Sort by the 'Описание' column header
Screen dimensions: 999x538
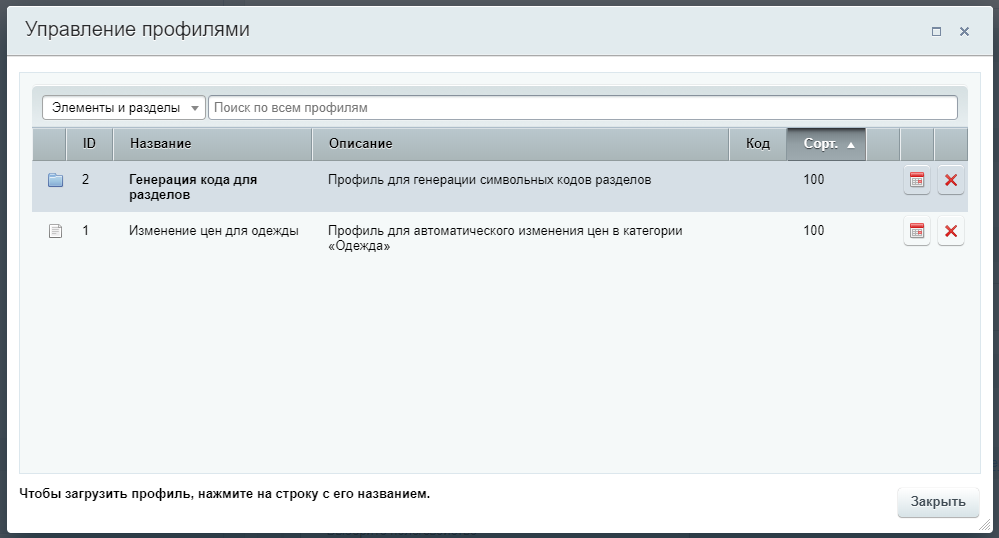(520, 144)
